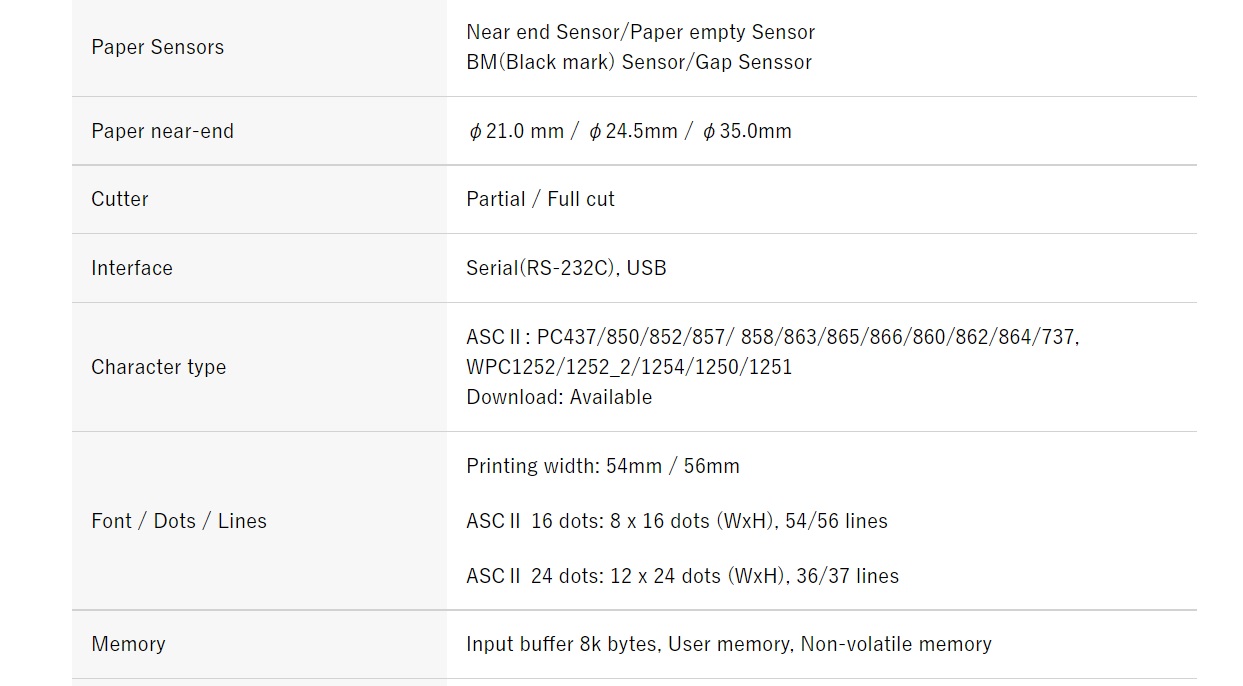The height and width of the screenshot is (686, 1243).
Task: Click the "Interface" row label
Action: coord(132,268)
